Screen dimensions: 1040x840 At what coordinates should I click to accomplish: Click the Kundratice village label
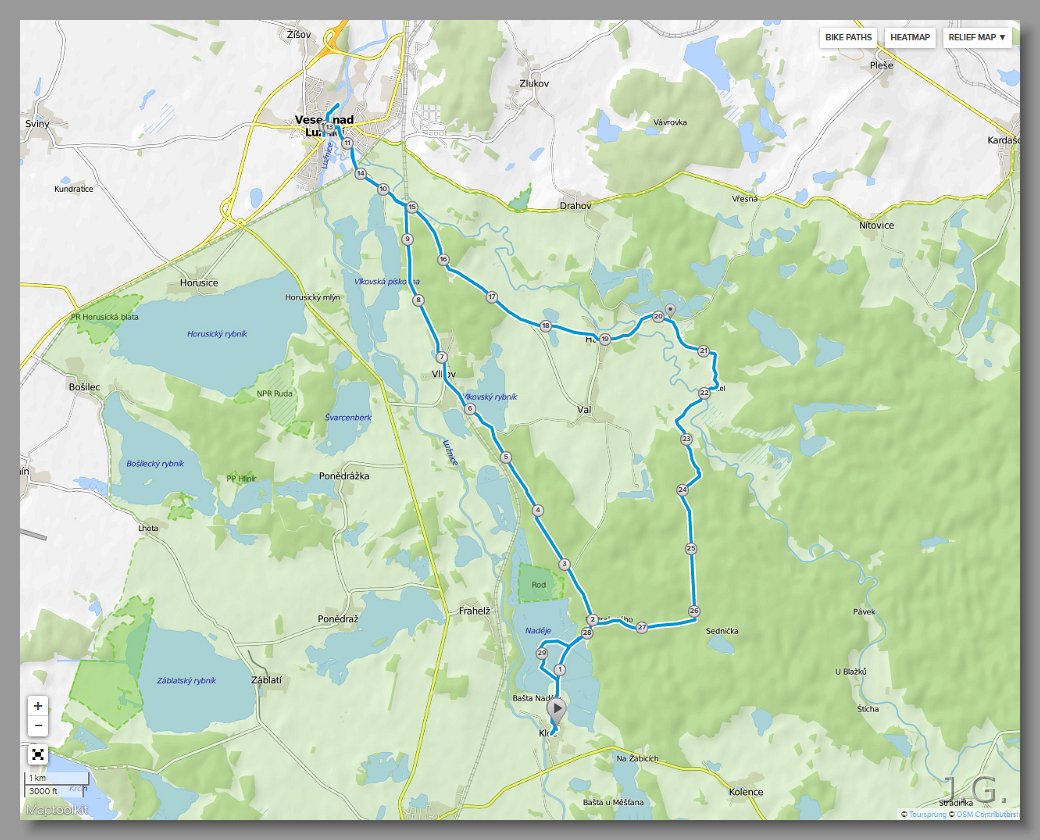click(x=74, y=188)
